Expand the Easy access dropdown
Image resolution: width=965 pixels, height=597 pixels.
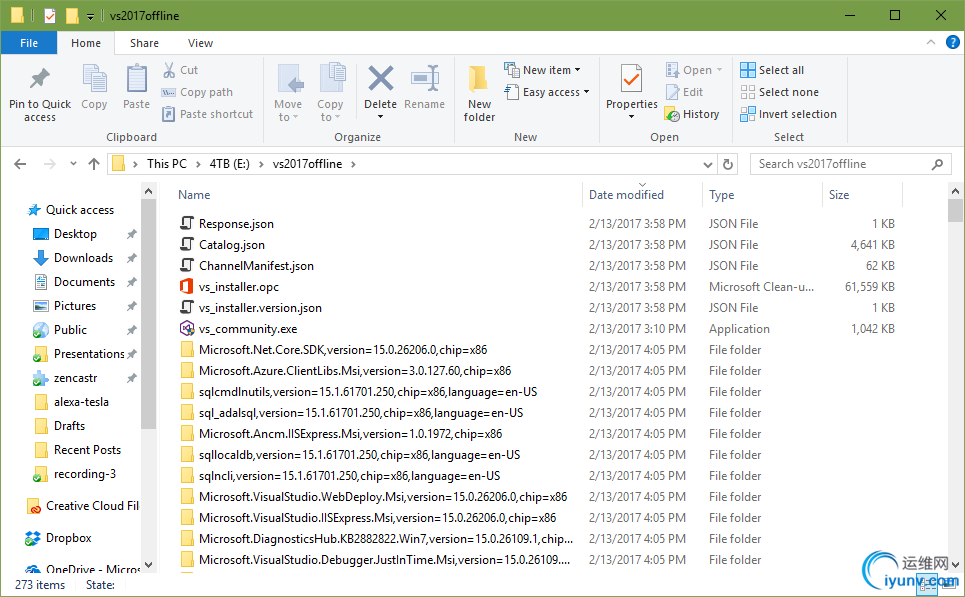(587, 92)
